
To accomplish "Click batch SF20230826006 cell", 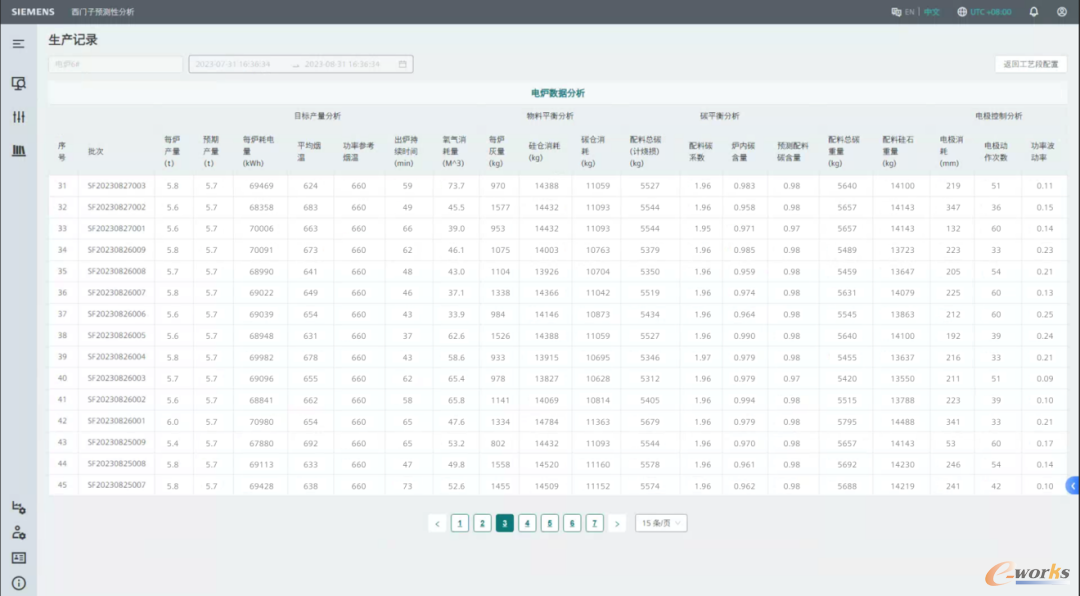I will pos(116,314).
